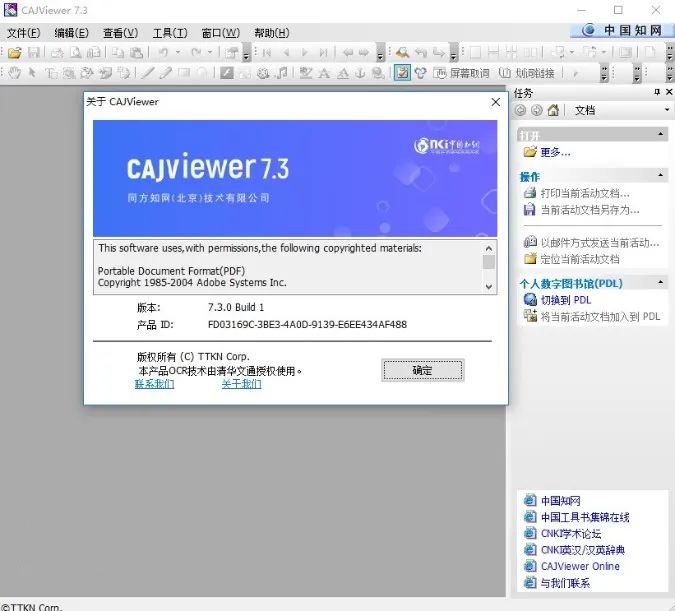Click the task pane Forward arrow
Image resolution: width=675 pixels, height=611 pixels.
click(x=536, y=110)
